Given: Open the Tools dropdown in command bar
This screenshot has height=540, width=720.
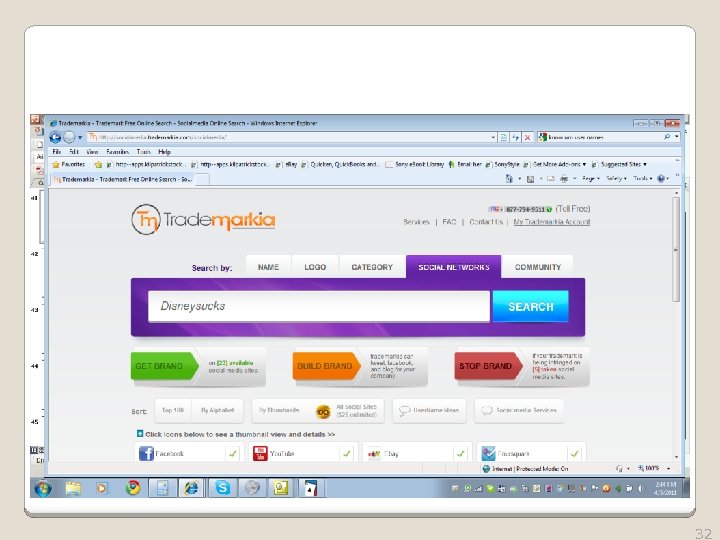Looking at the screenshot, I should [642, 179].
